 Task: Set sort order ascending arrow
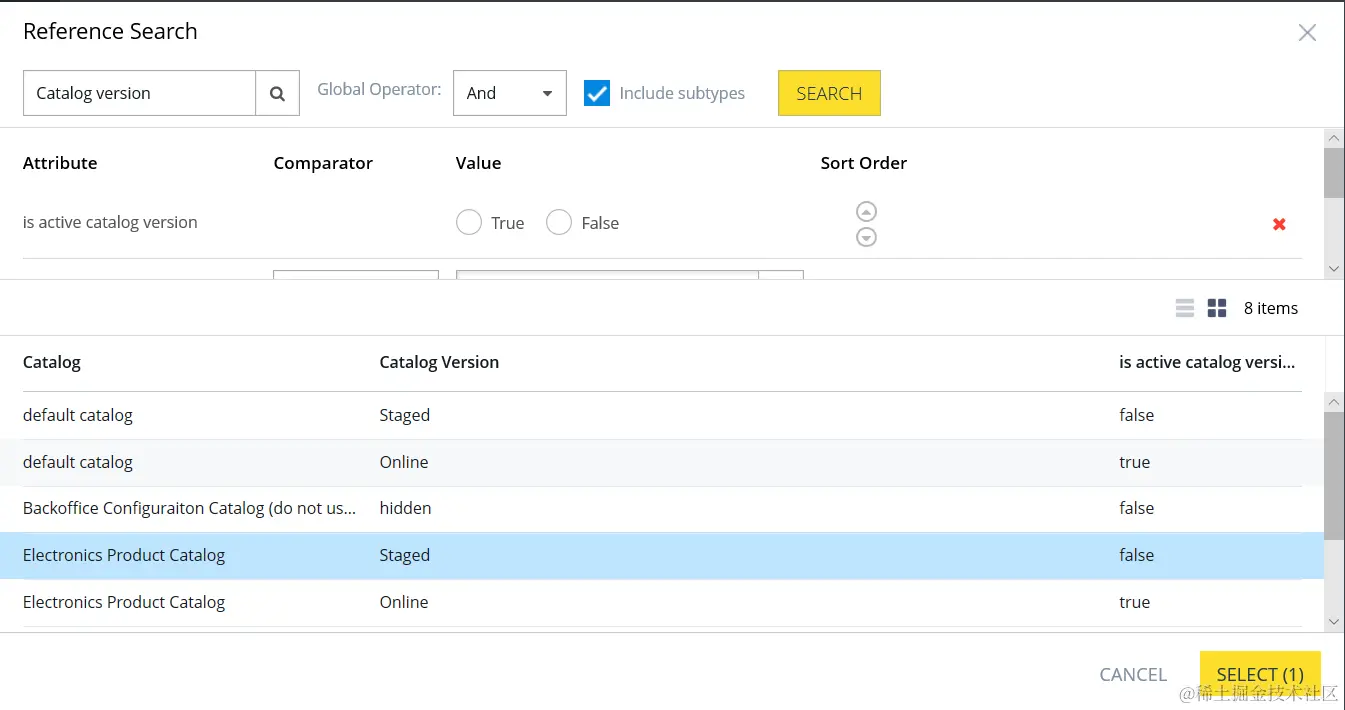click(867, 211)
